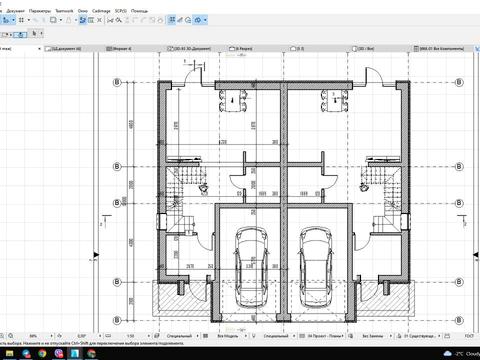Viewport: 480px width, 360px height.
Task: Select the left car in garage
Action: 251,267
